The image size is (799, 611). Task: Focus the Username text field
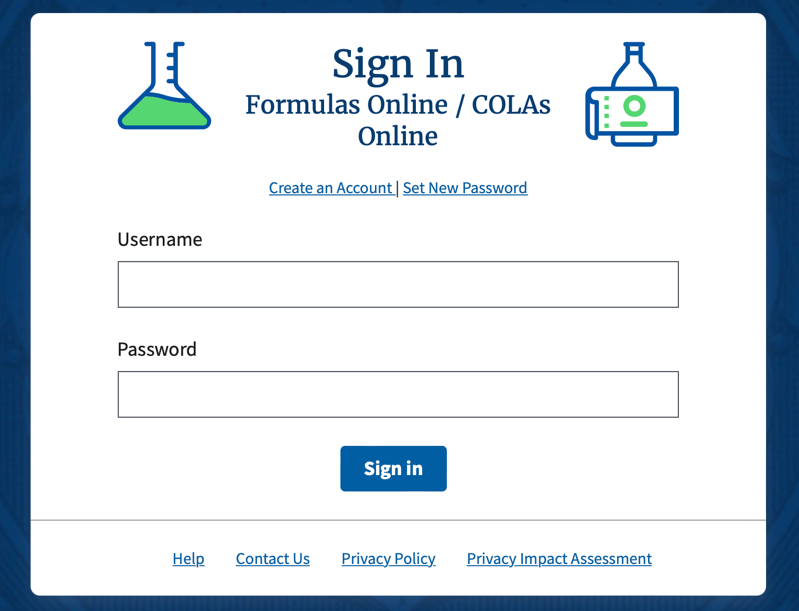[x=398, y=285]
